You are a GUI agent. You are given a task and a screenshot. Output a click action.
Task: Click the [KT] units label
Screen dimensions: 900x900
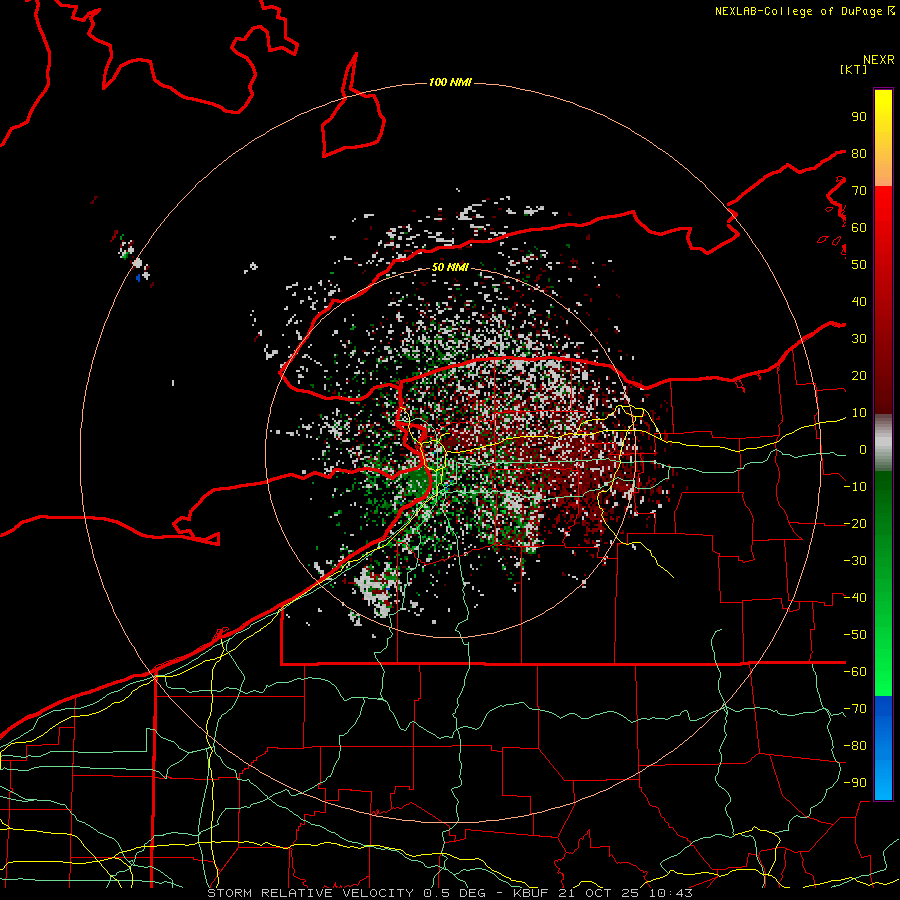pos(854,69)
